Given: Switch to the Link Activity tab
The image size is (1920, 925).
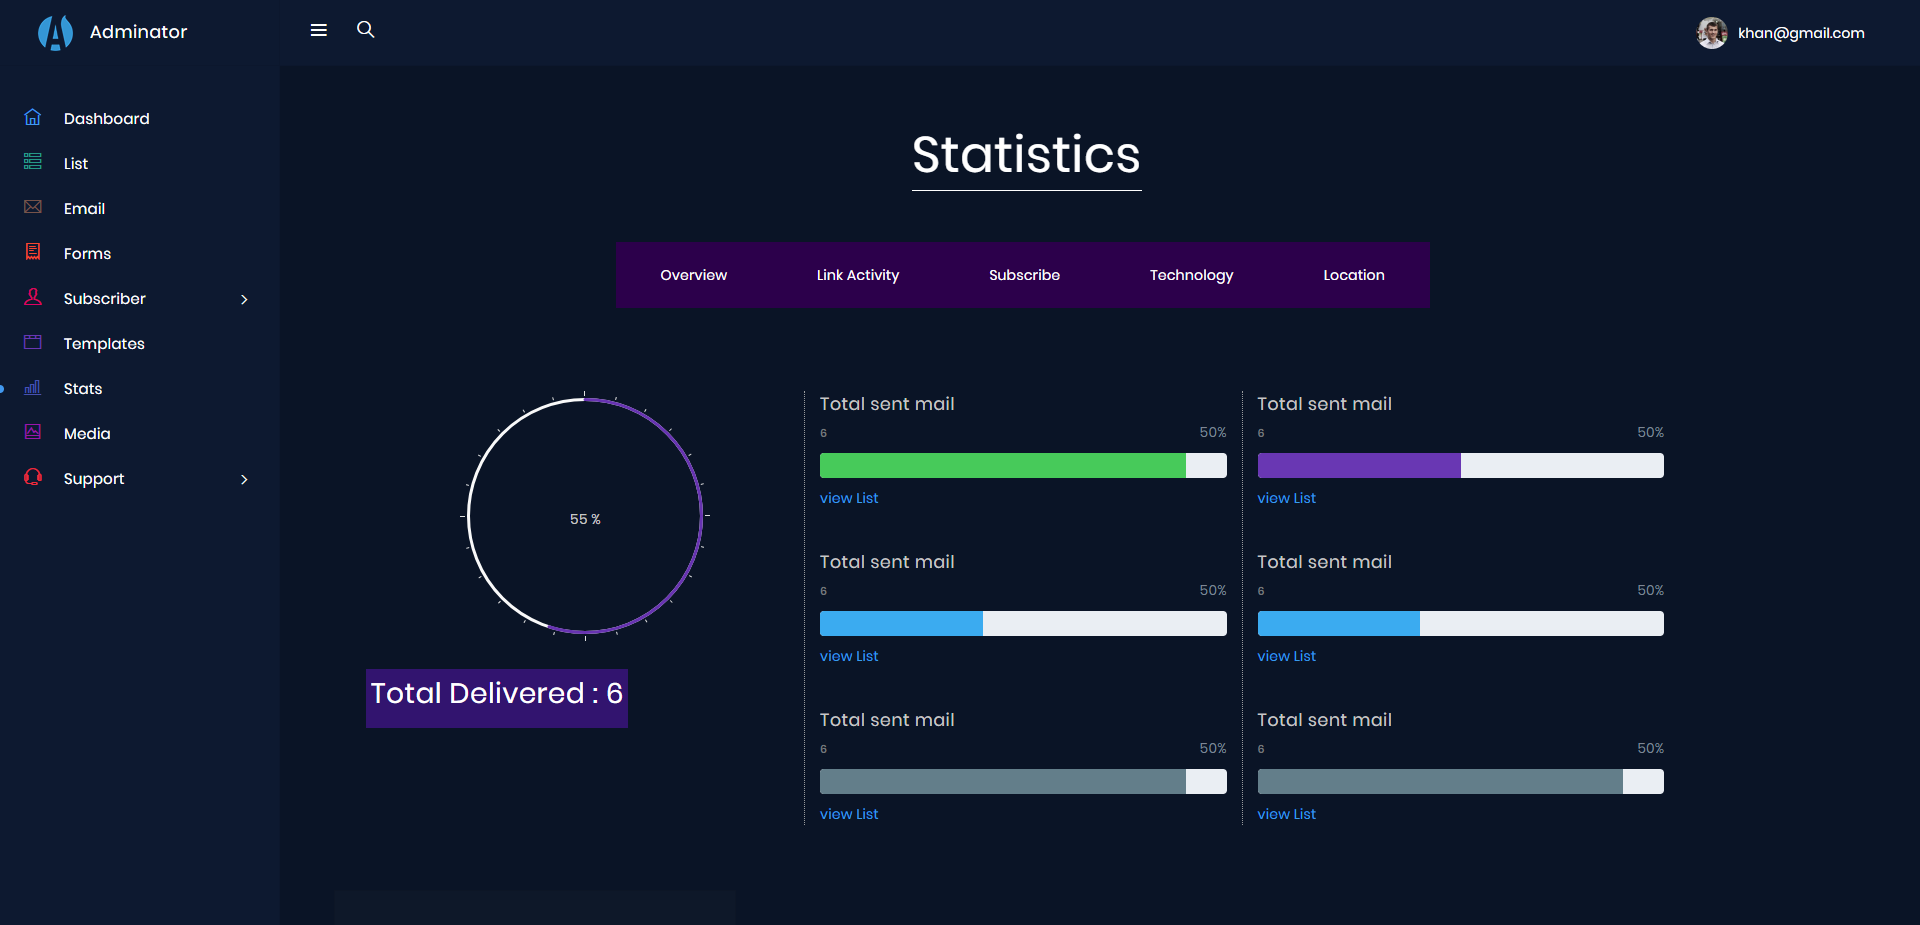Looking at the screenshot, I should 857,275.
